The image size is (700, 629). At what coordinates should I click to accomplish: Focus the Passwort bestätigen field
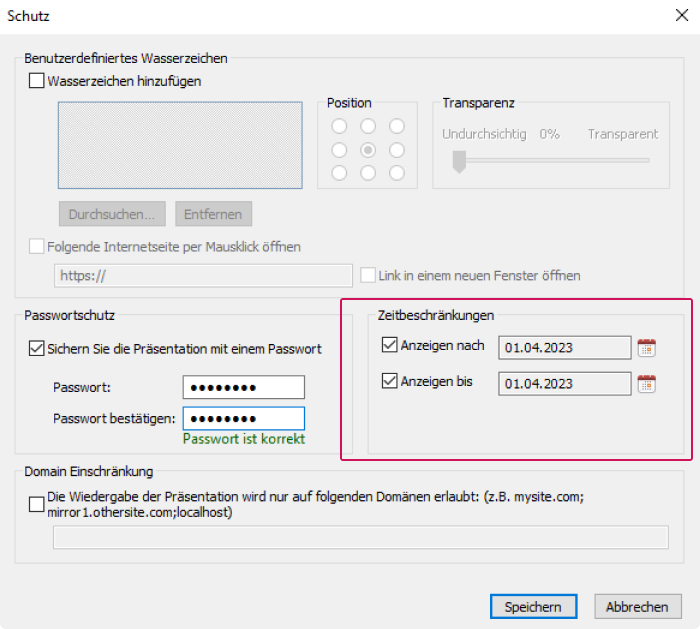(244, 418)
